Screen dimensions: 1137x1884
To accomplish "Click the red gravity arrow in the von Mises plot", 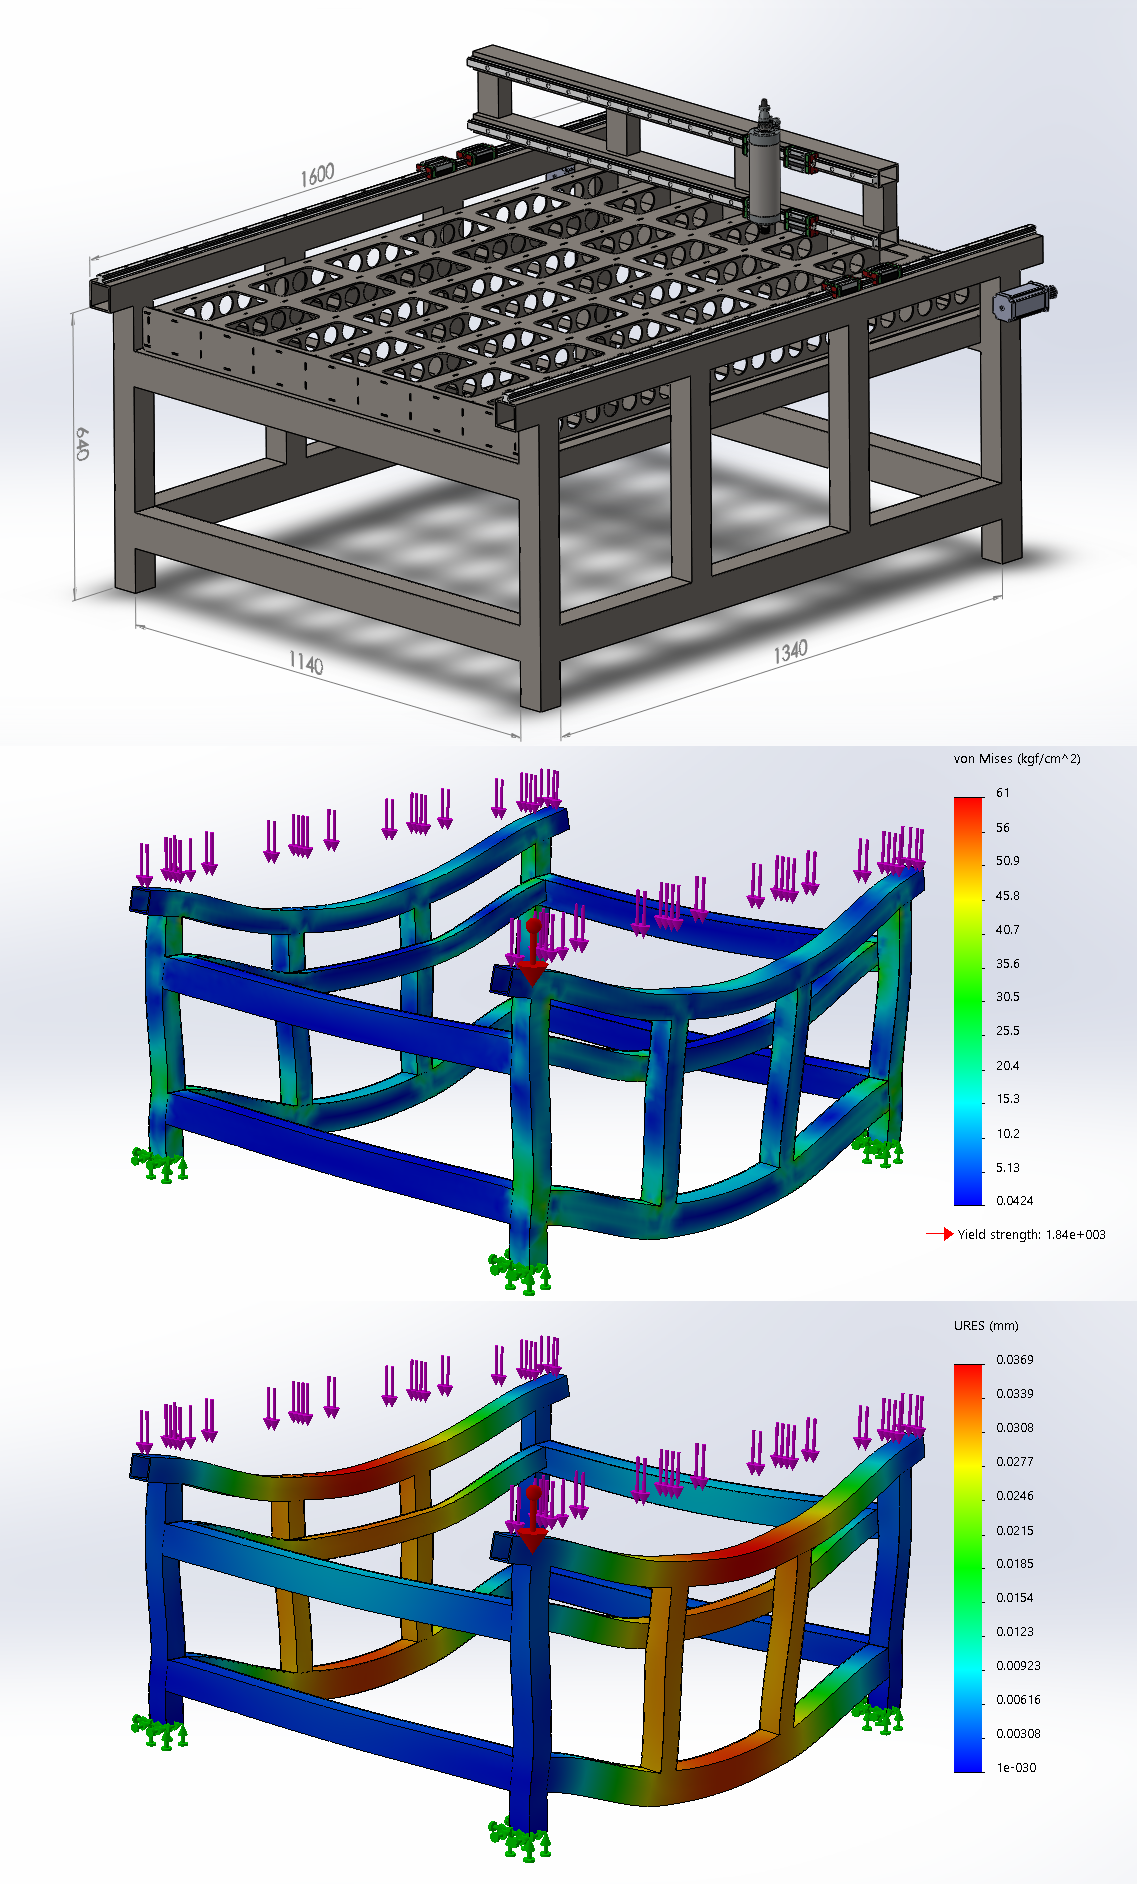I will tap(533, 953).
